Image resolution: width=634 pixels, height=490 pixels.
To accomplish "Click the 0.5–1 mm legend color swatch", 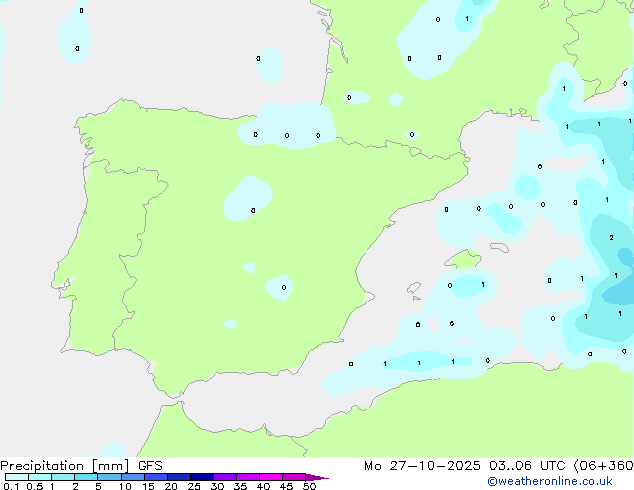I will pos(40,477).
